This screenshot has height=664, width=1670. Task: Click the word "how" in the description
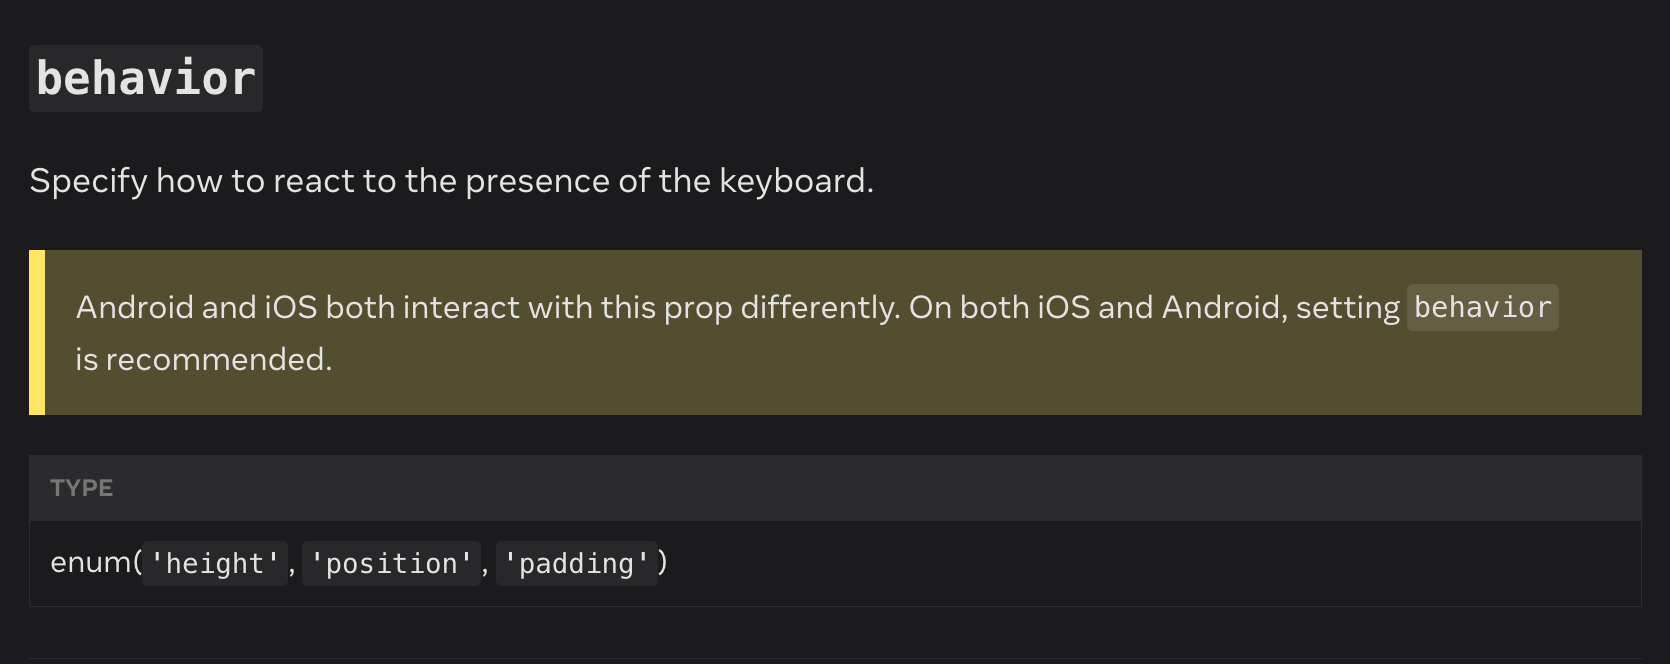pos(189,181)
